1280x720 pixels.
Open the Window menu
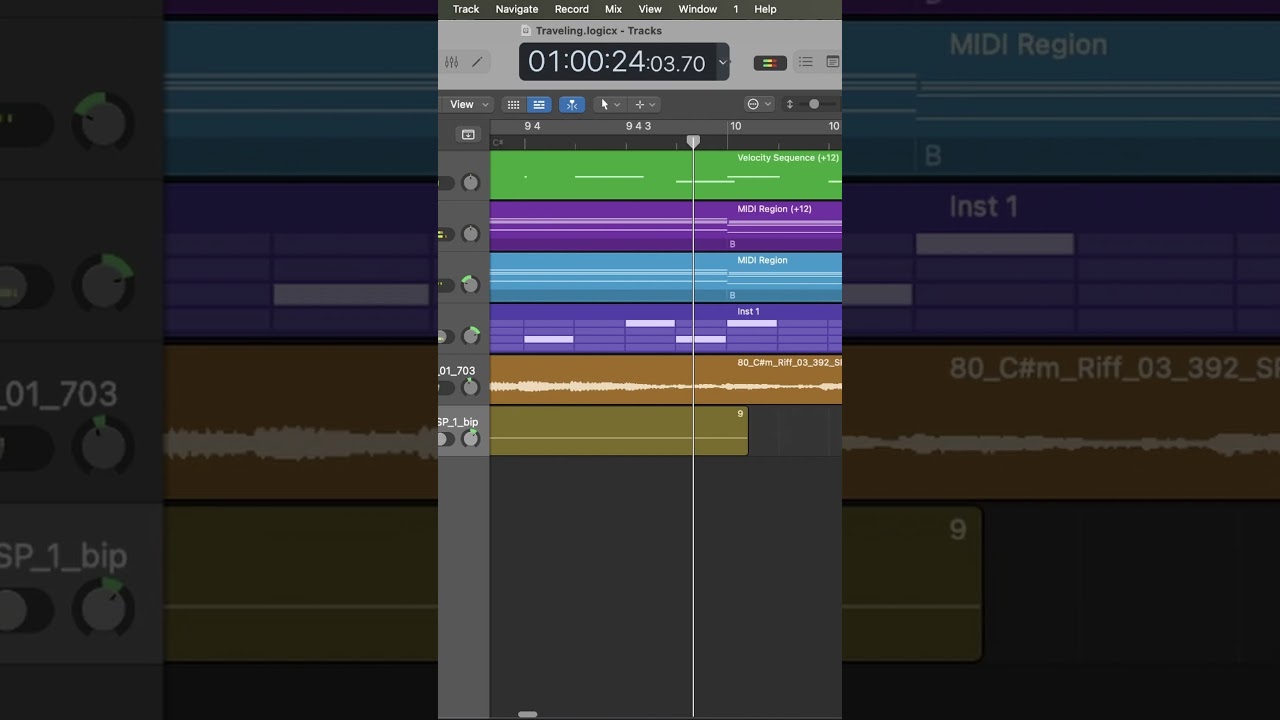pyautogui.click(x=698, y=9)
